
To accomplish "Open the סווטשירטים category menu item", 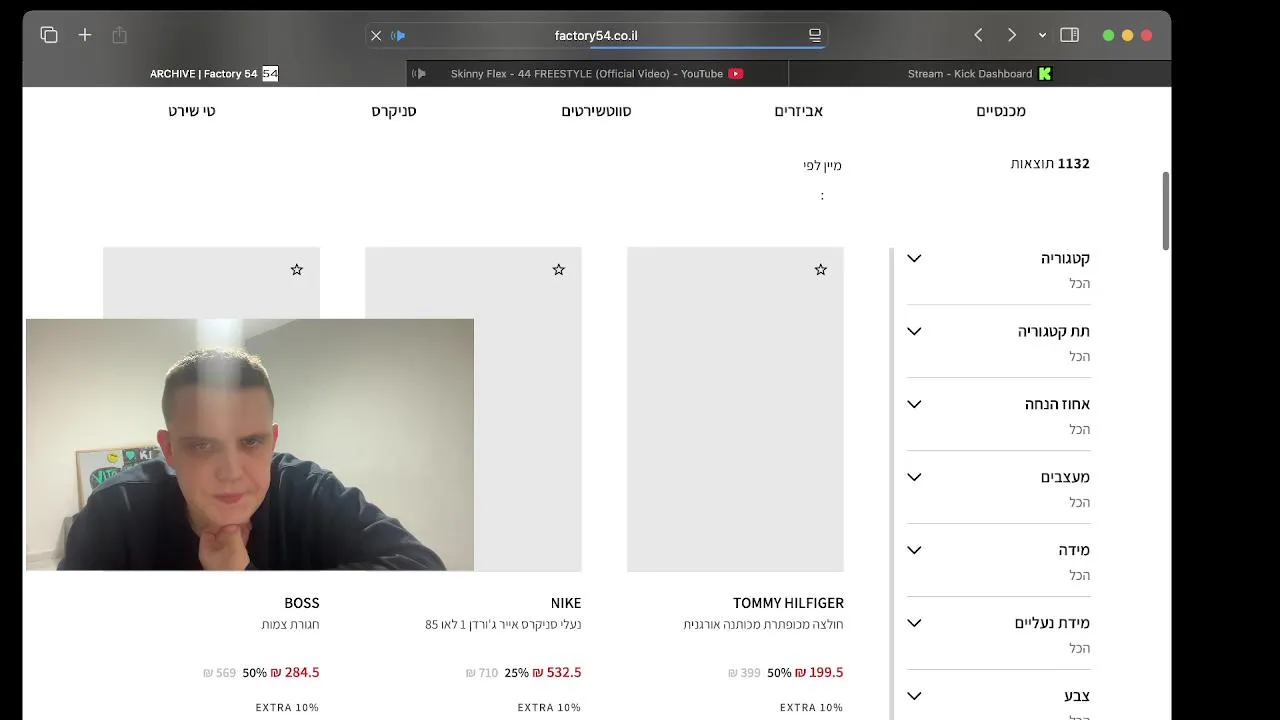I will (596, 111).
